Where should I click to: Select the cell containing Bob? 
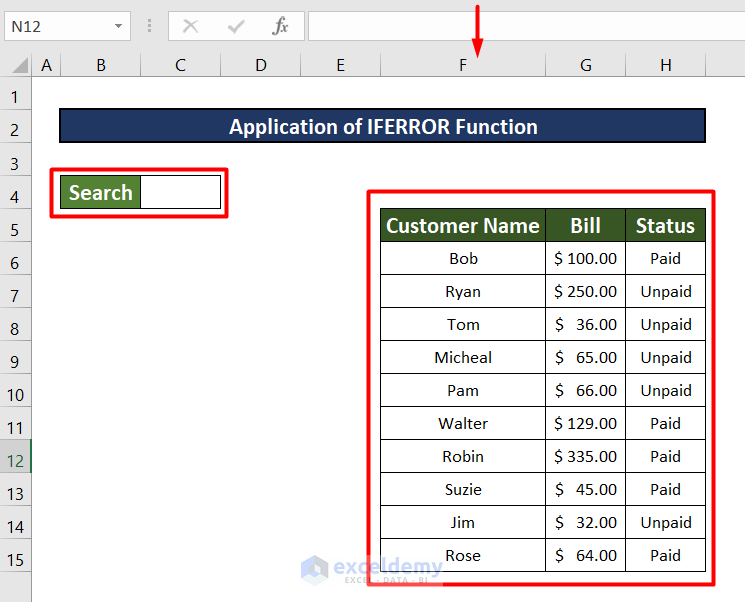pyautogui.click(x=463, y=258)
